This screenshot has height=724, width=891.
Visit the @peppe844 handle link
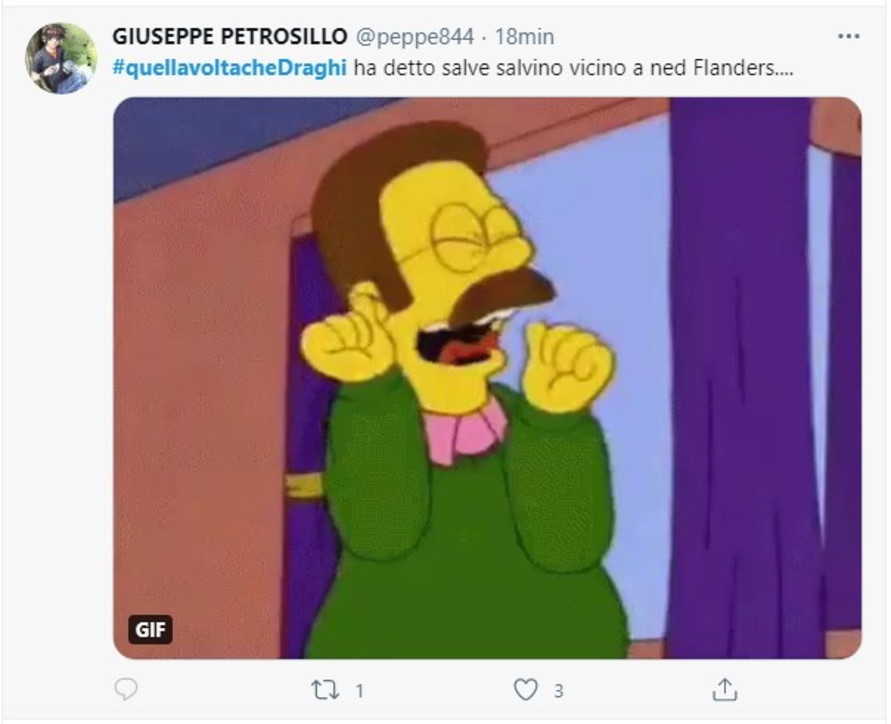point(415,37)
